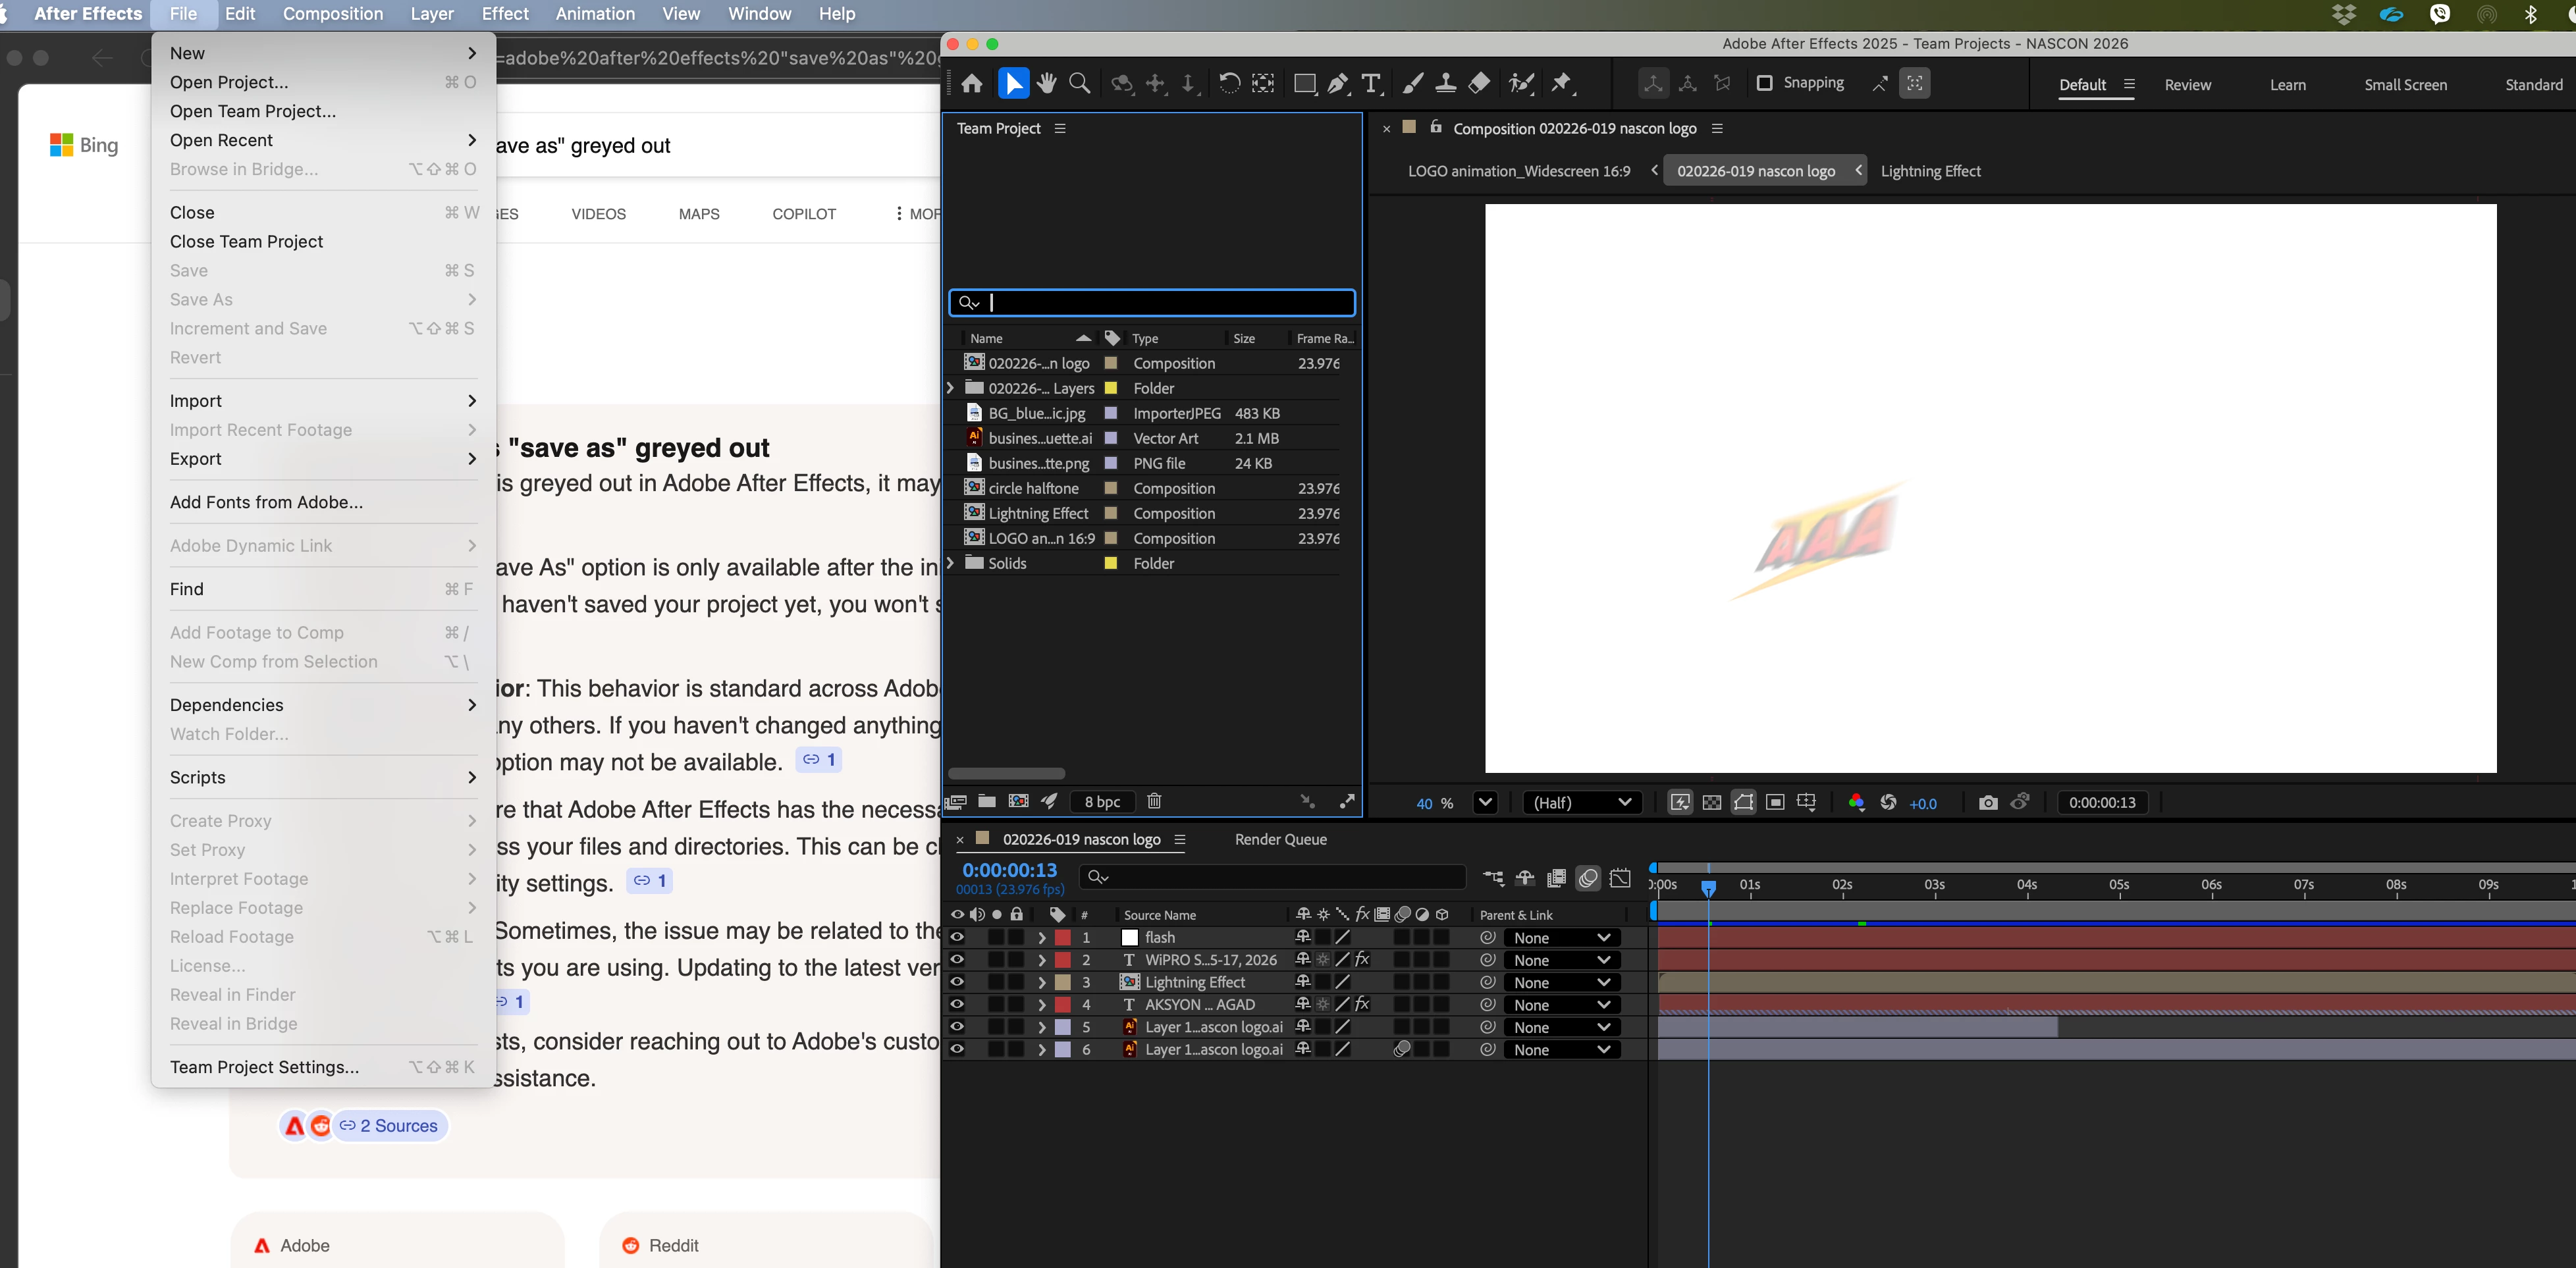Click the Take Snapshot camera icon
The height and width of the screenshot is (1268, 2576).
click(x=1988, y=803)
